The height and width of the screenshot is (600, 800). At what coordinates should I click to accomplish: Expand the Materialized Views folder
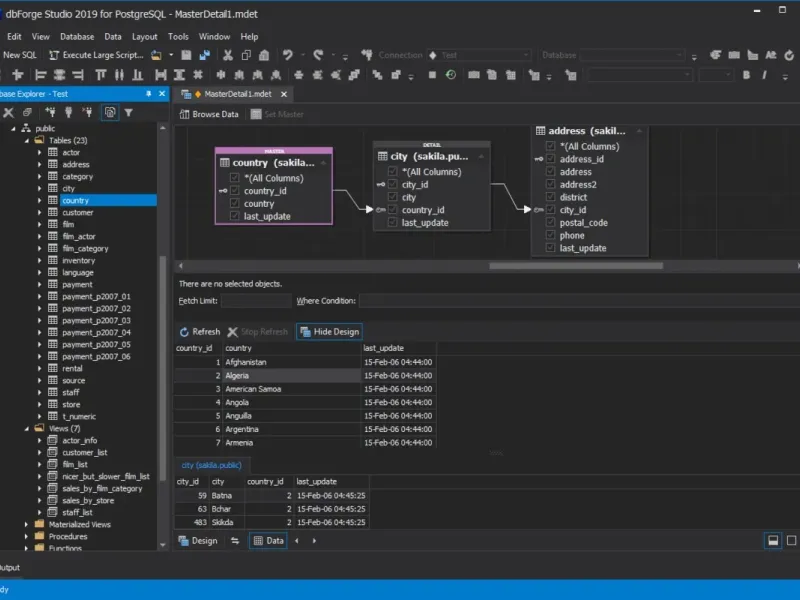coord(27,524)
